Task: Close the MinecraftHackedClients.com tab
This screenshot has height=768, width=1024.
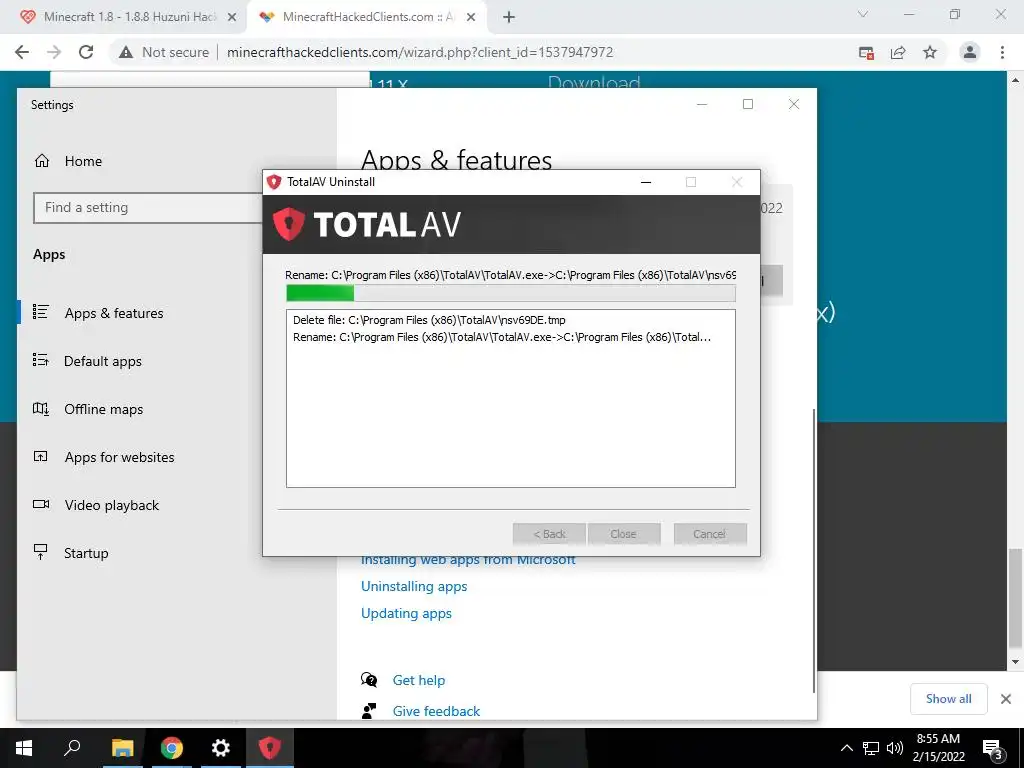Action: 471,18
